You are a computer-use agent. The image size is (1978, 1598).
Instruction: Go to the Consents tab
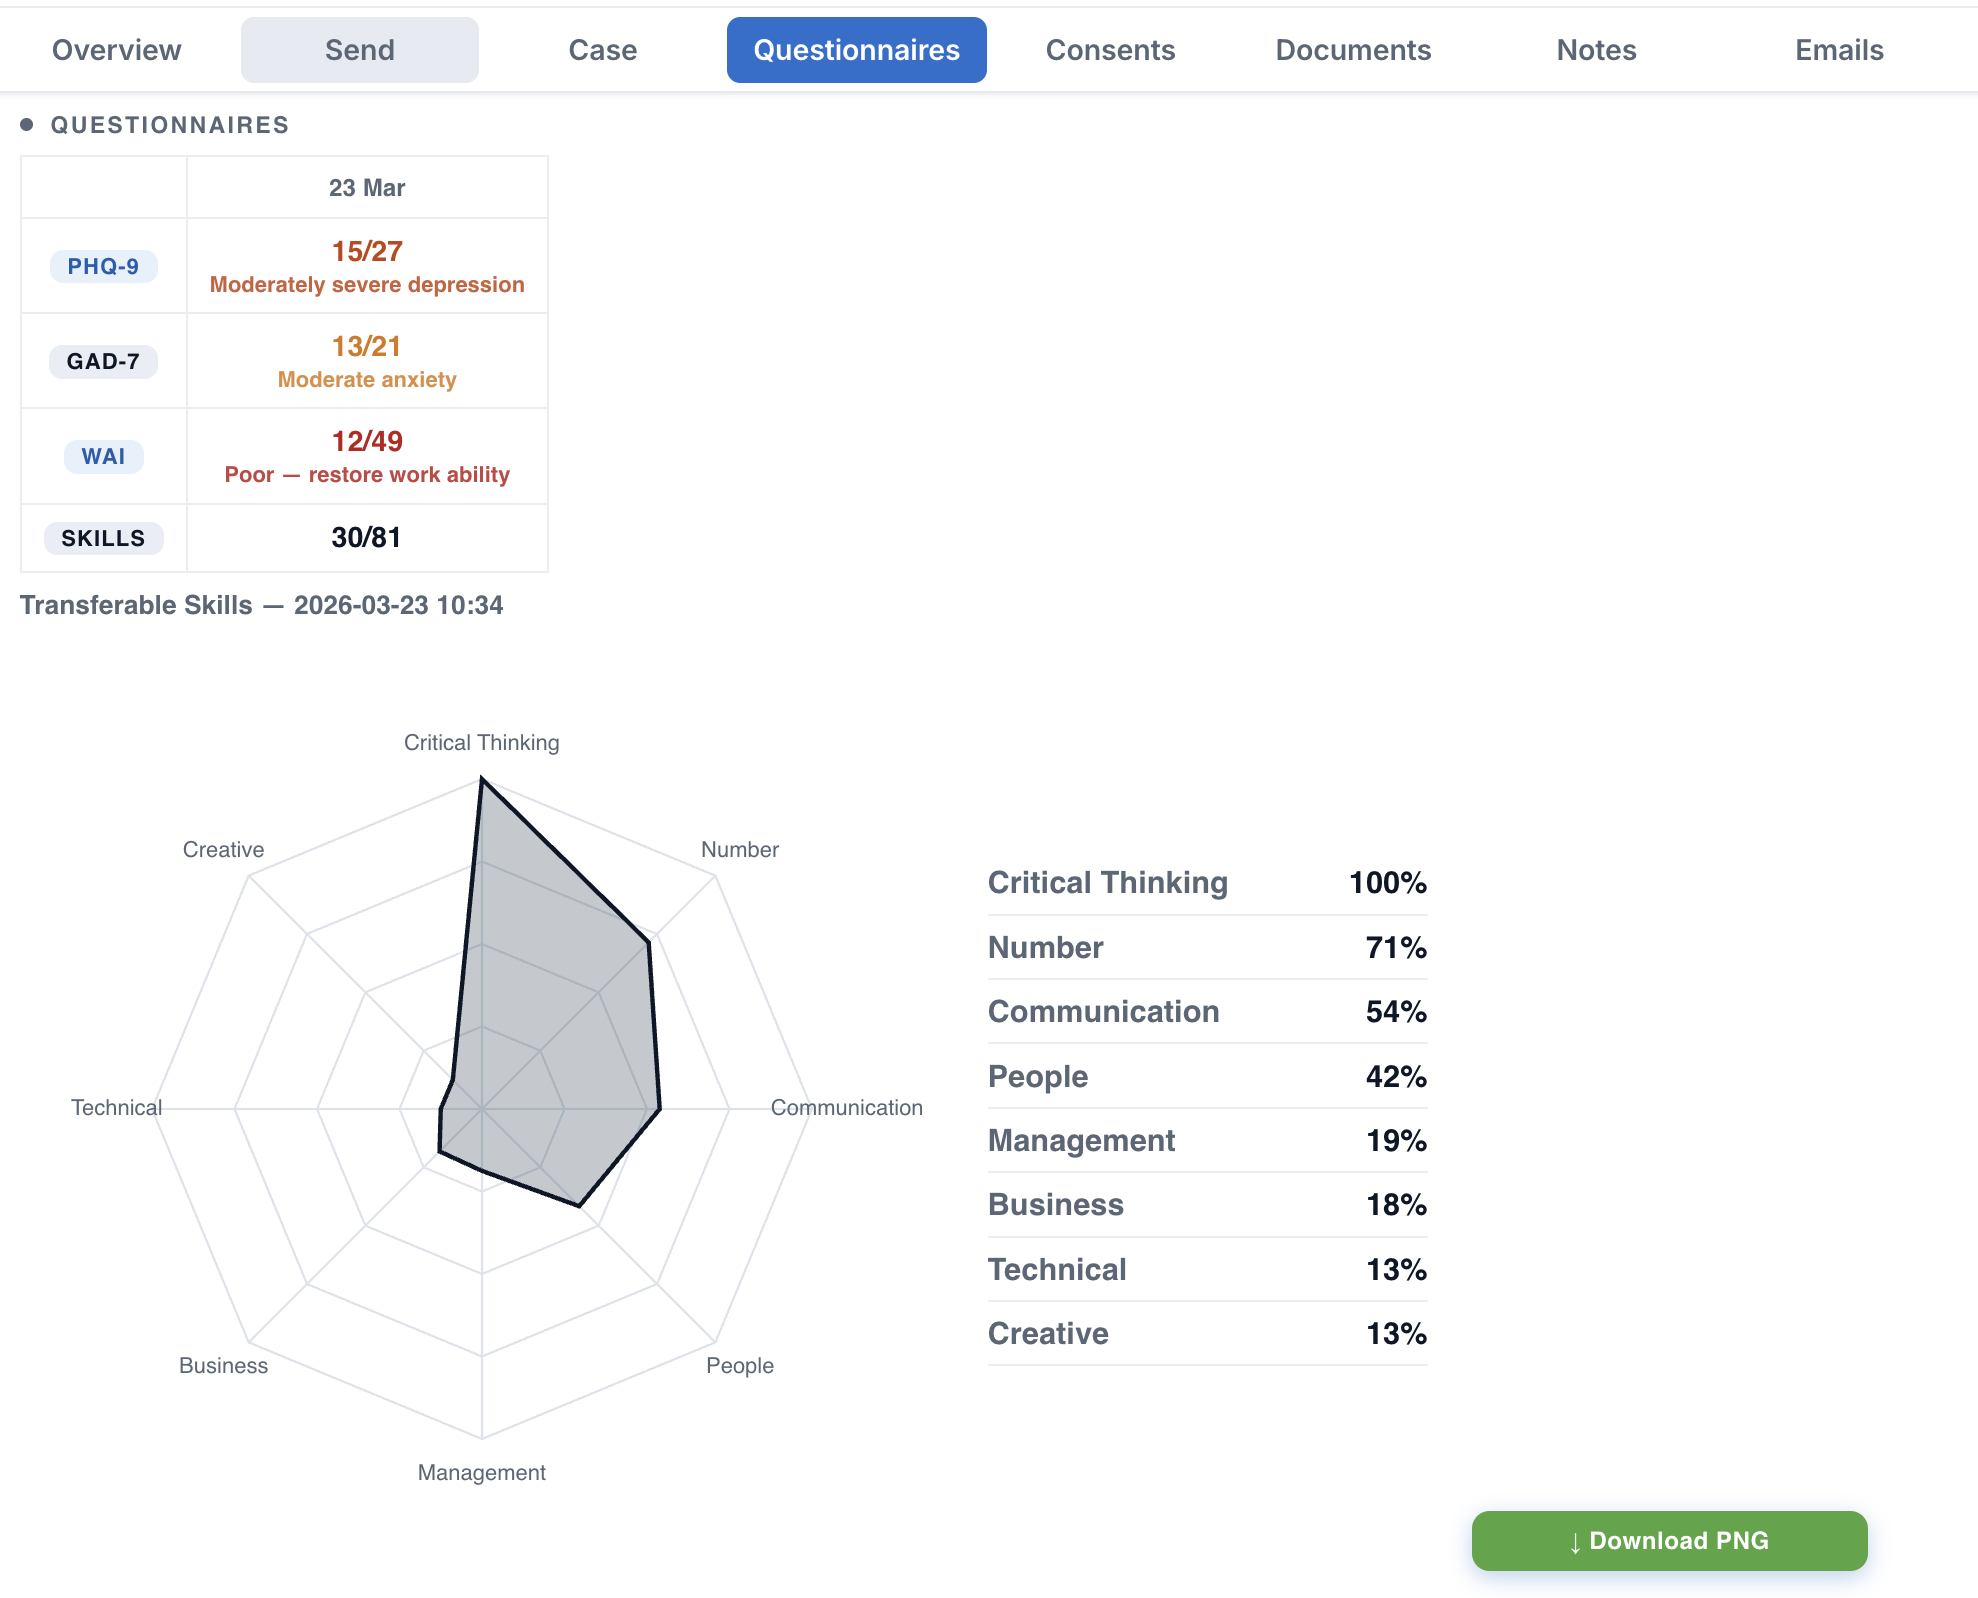(x=1111, y=50)
